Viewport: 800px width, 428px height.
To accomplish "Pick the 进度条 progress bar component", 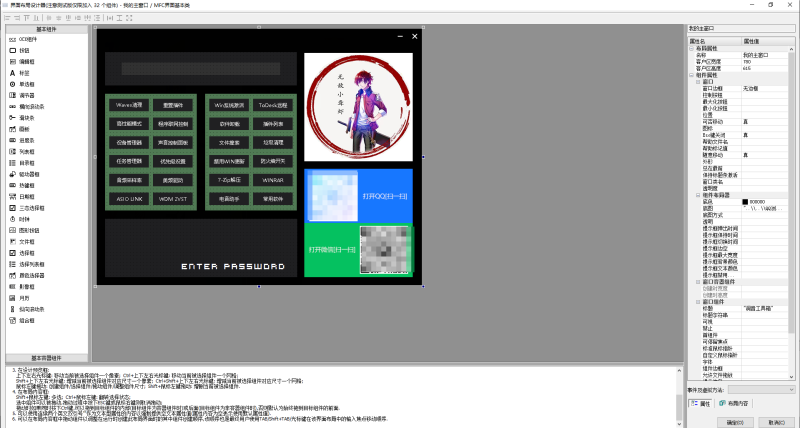I will click(22, 140).
